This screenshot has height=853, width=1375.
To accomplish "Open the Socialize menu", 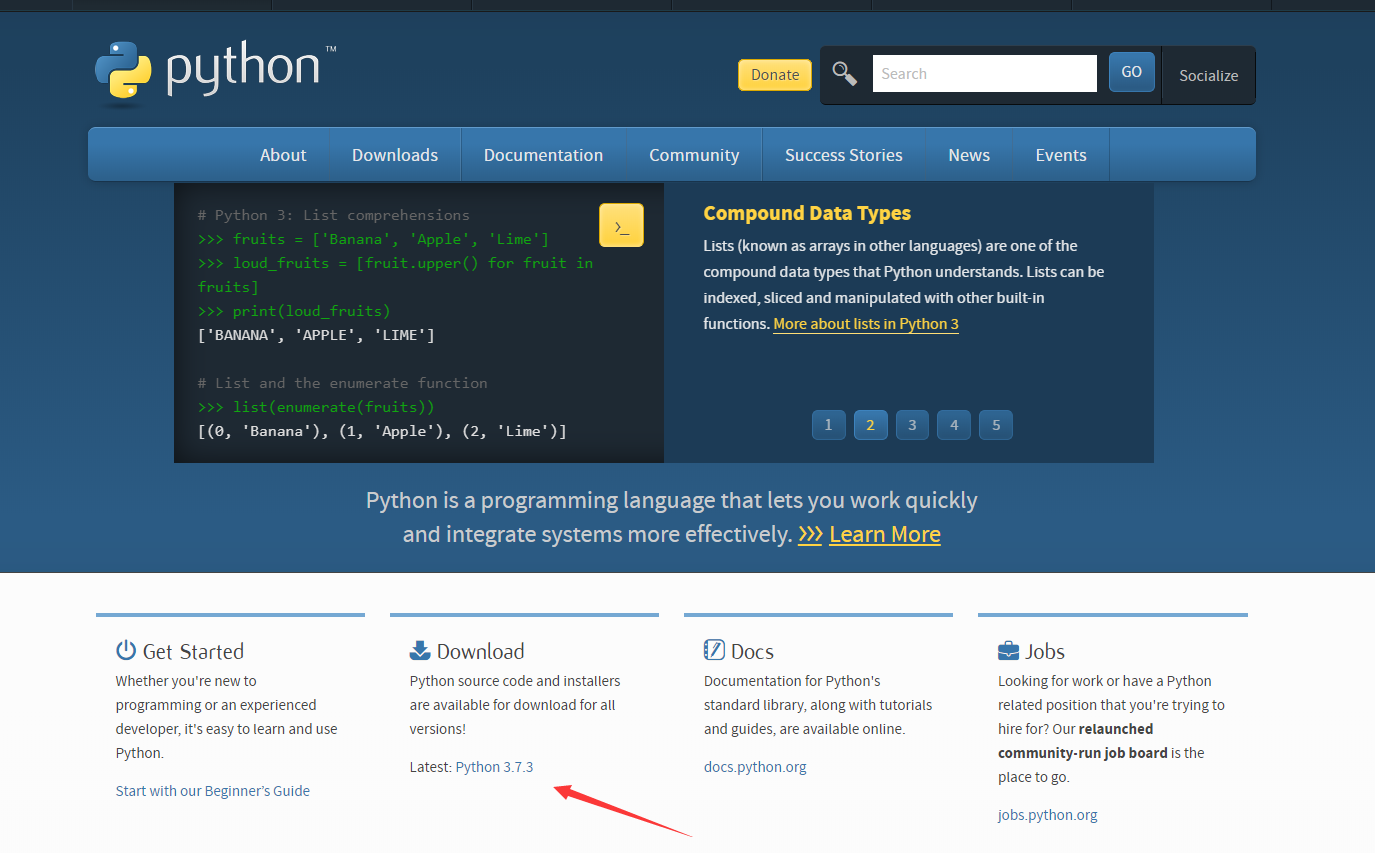I will point(1208,76).
